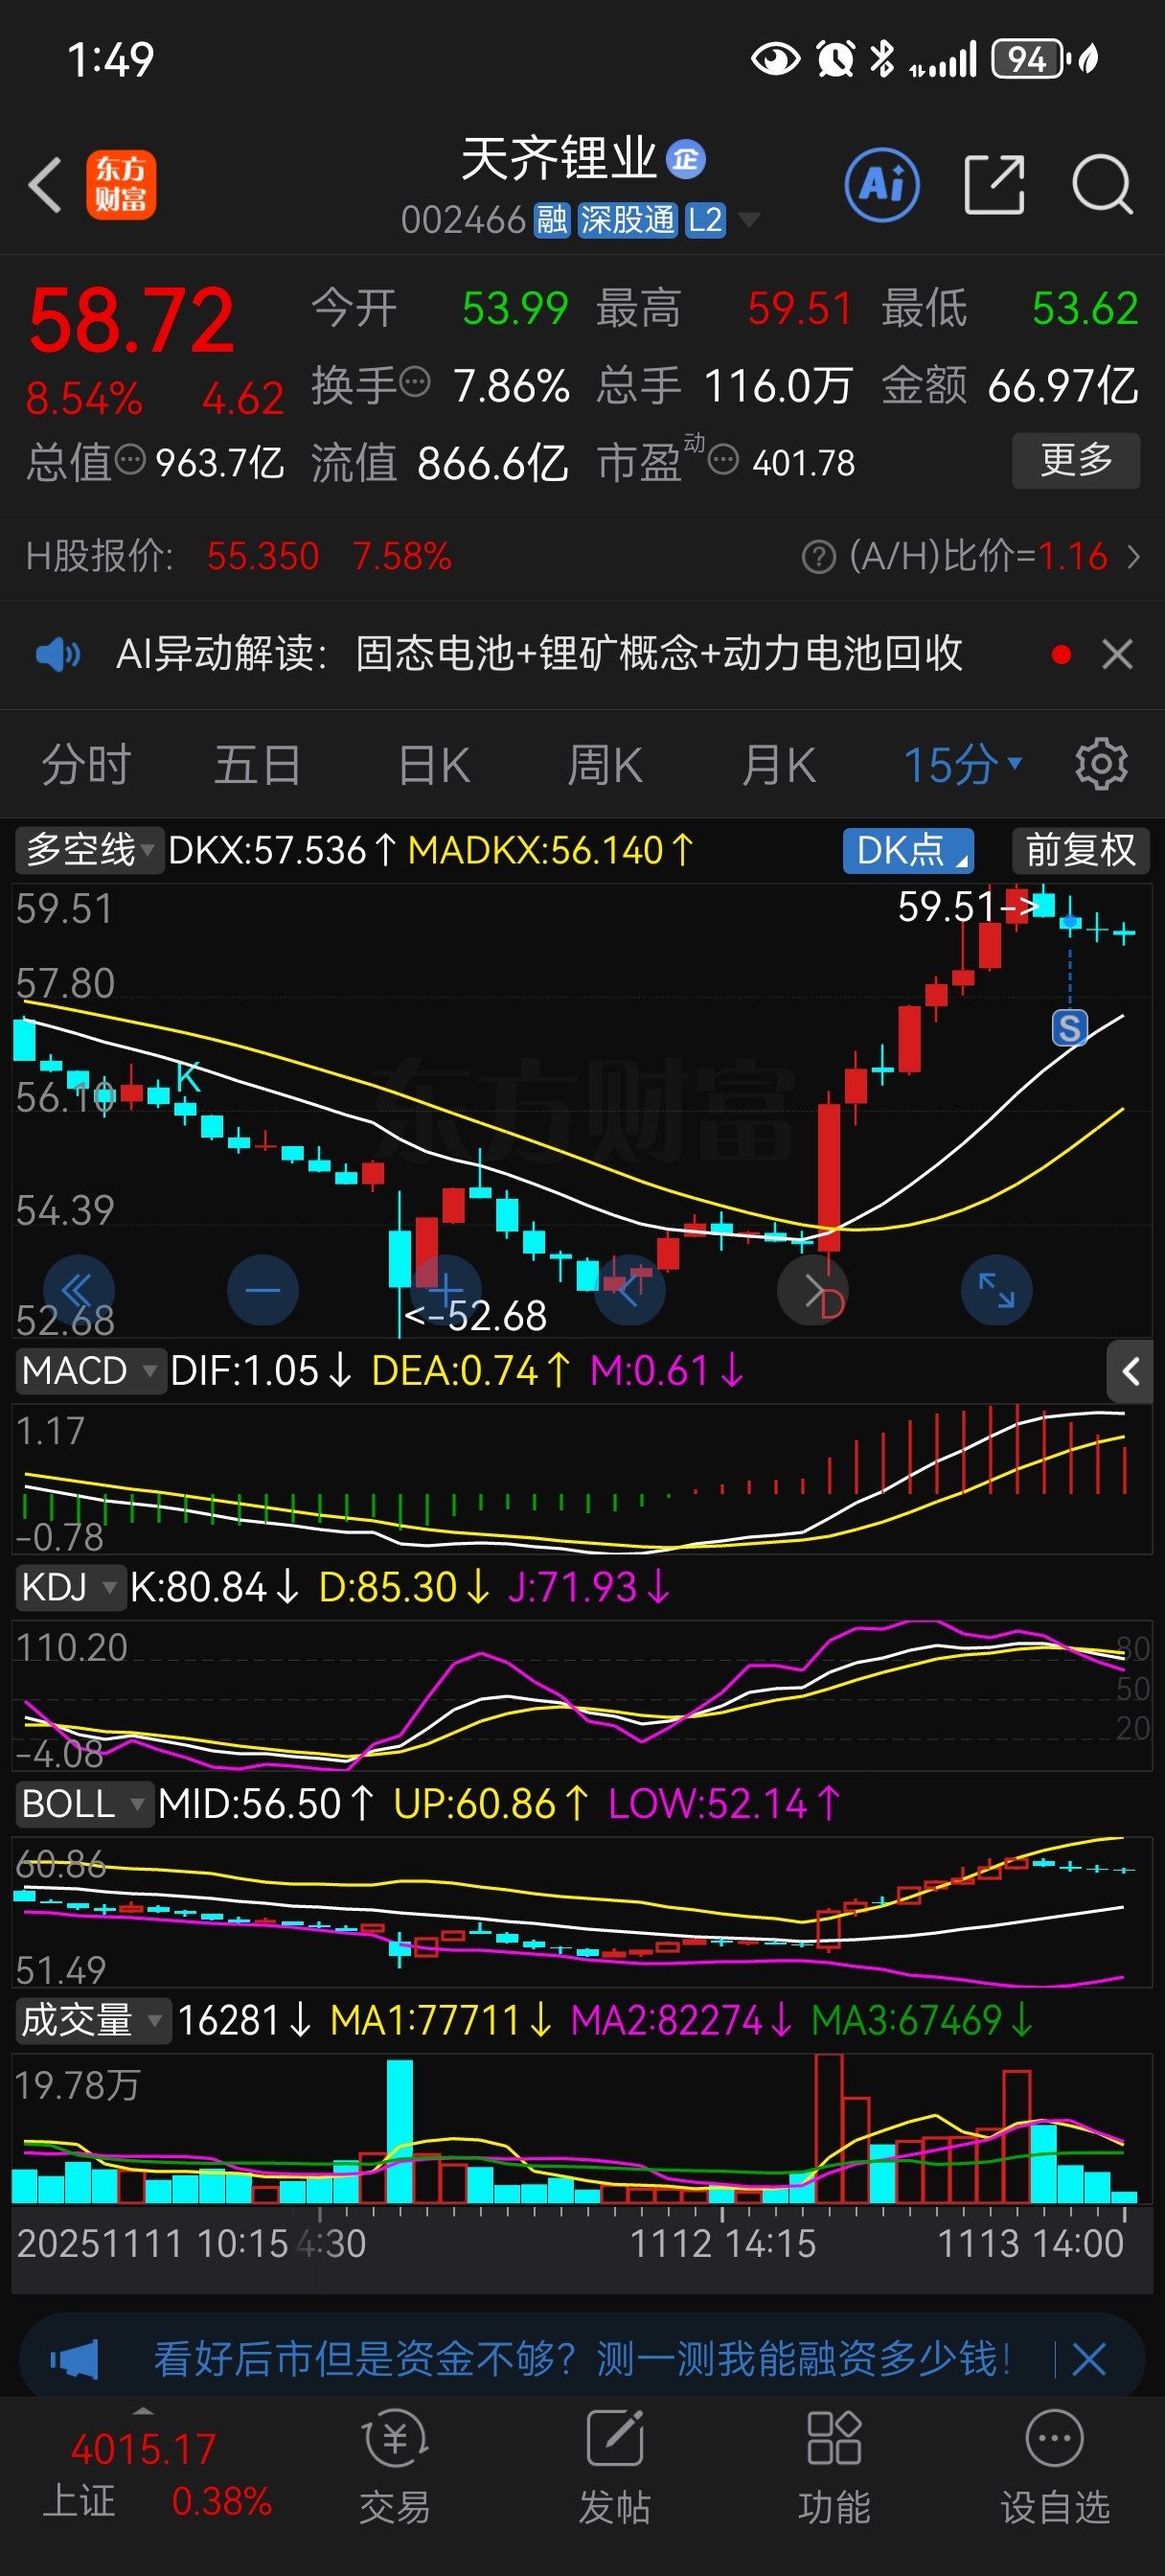Tap the red dot notification indicator
The width and height of the screenshot is (1165, 2576).
[1061, 655]
